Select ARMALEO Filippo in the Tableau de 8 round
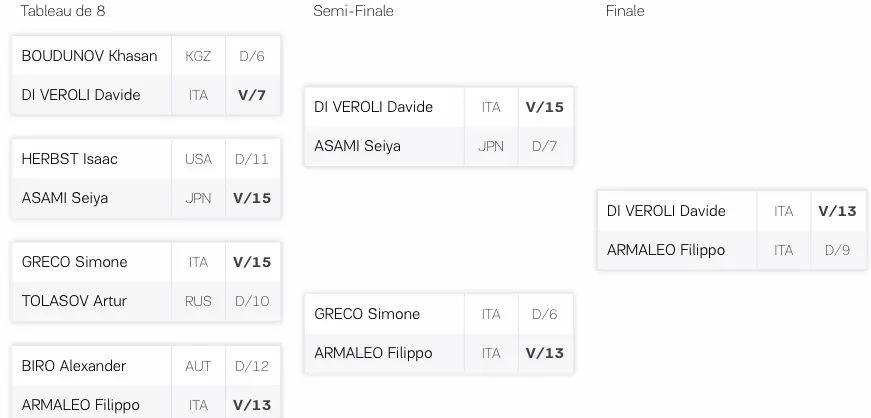The image size is (871, 418). pos(81,405)
